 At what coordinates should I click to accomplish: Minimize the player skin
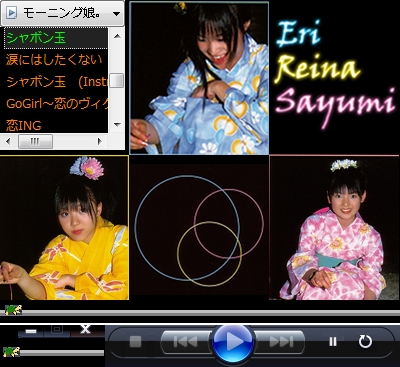31,331
